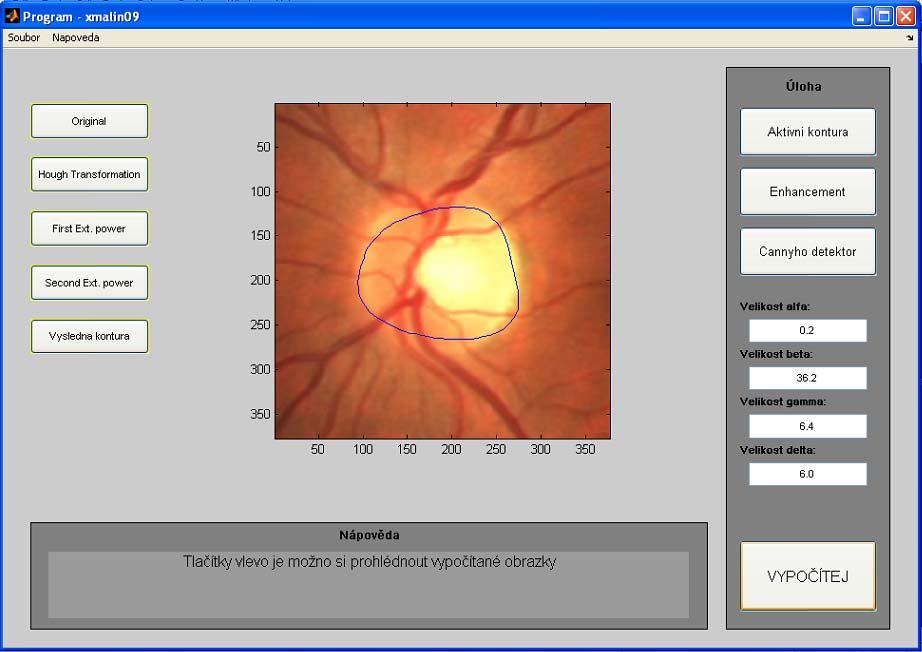Select the Aktivni kontura task
The image size is (922, 652).
pyautogui.click(x=807, y=132)
